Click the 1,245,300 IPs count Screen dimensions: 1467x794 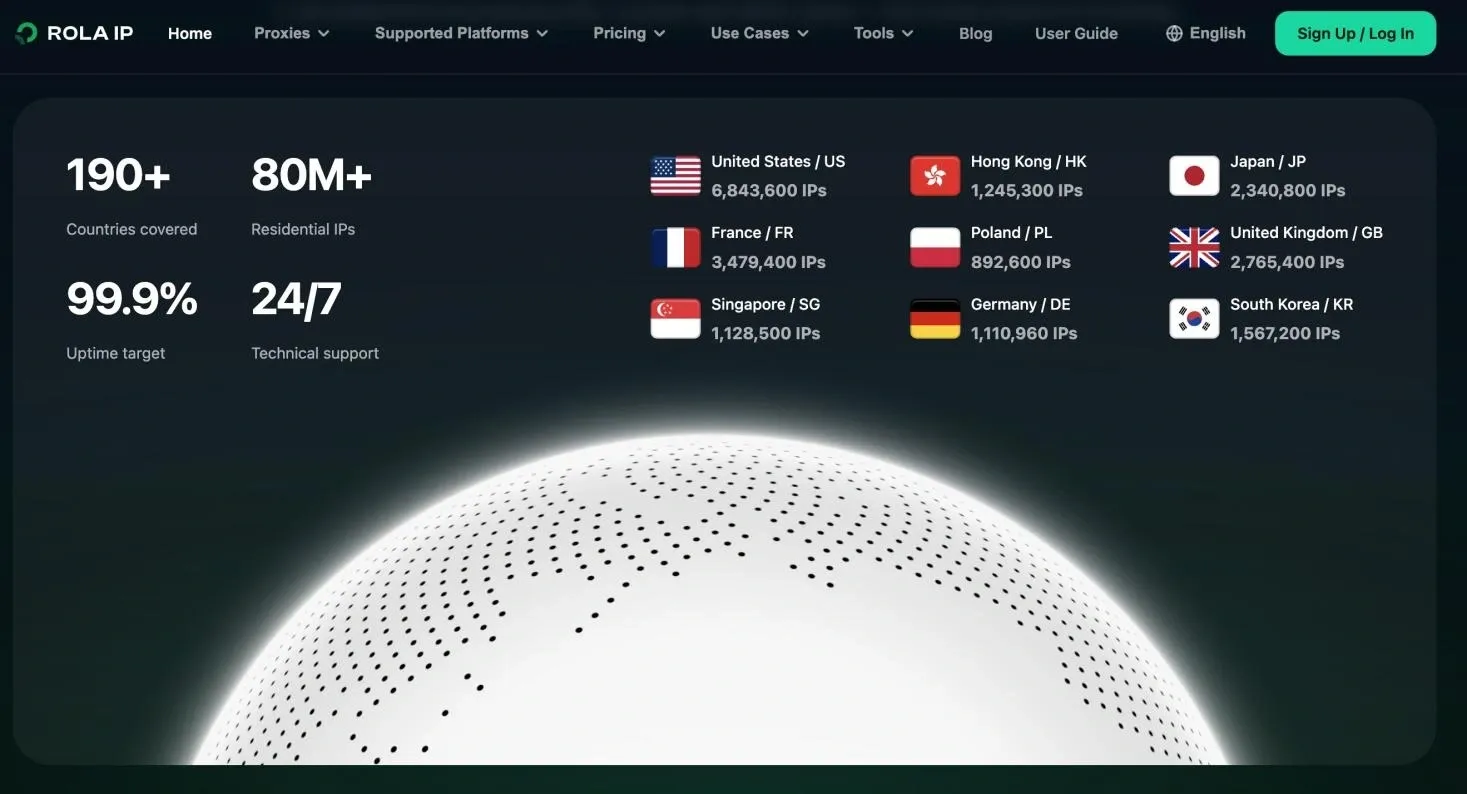pos(1027,190)
